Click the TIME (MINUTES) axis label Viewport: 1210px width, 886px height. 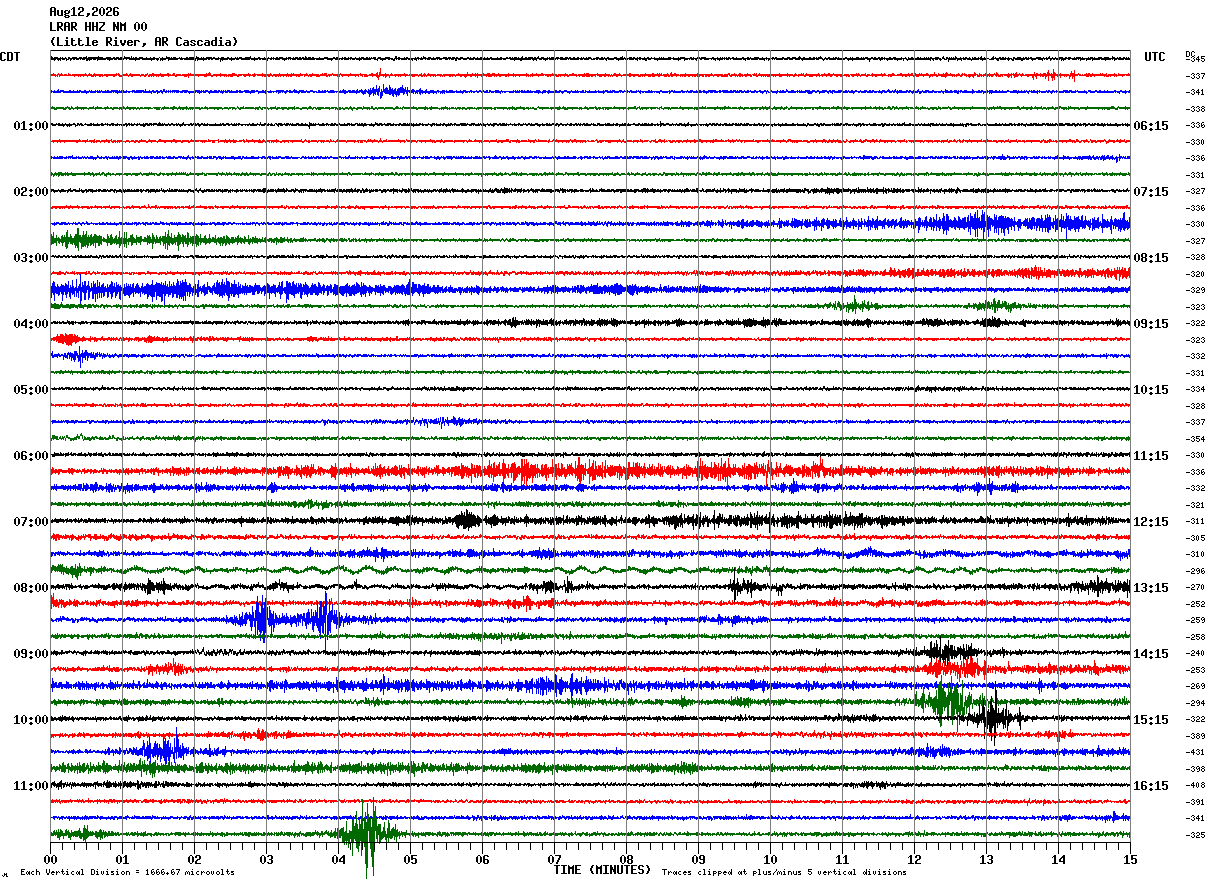pos(602,870)
